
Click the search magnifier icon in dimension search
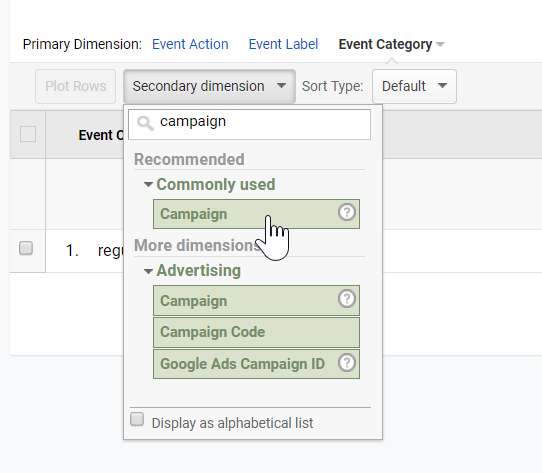coord(145,123)
